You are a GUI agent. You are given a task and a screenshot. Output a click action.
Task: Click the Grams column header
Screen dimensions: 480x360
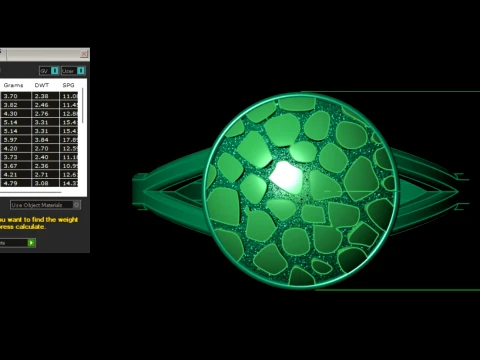[13, 85]
